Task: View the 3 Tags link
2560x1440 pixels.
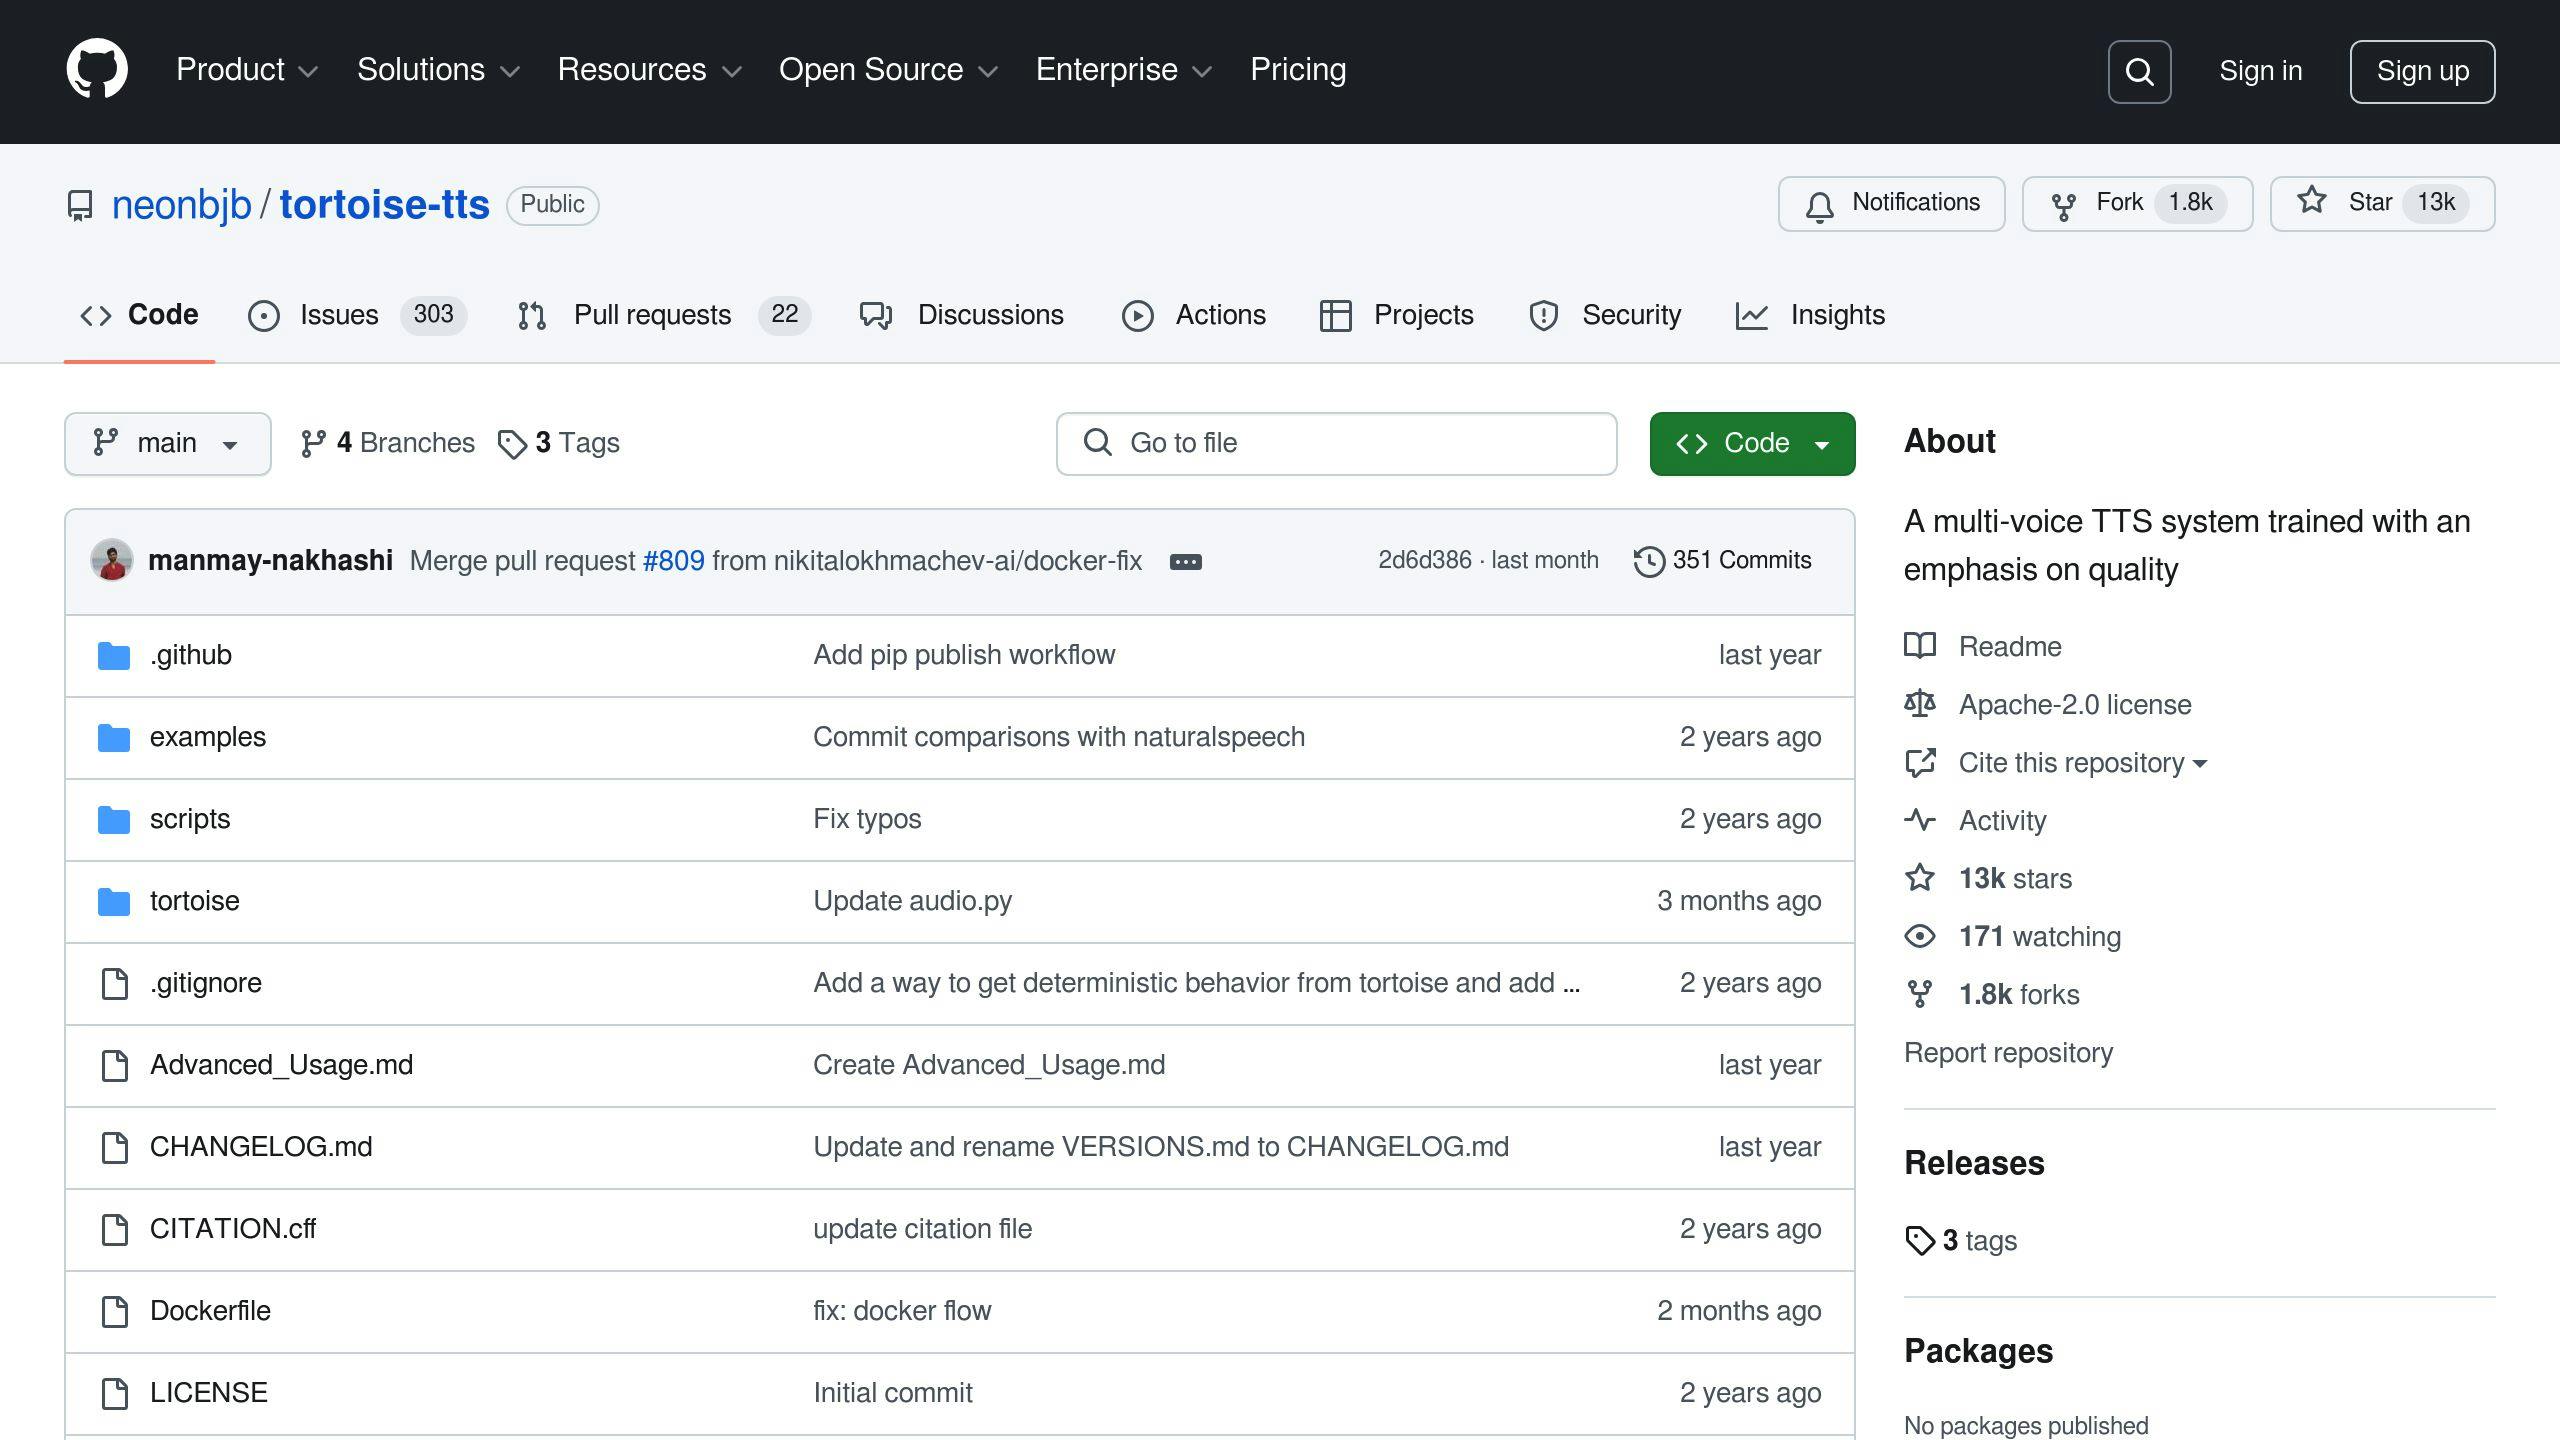Action: [559, 443]
